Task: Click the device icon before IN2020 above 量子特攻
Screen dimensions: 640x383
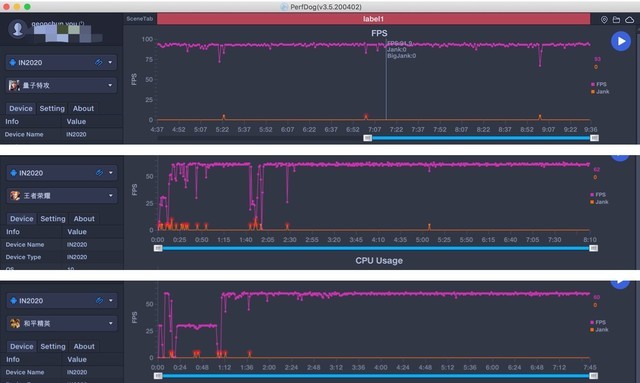Action: [13, 62]
